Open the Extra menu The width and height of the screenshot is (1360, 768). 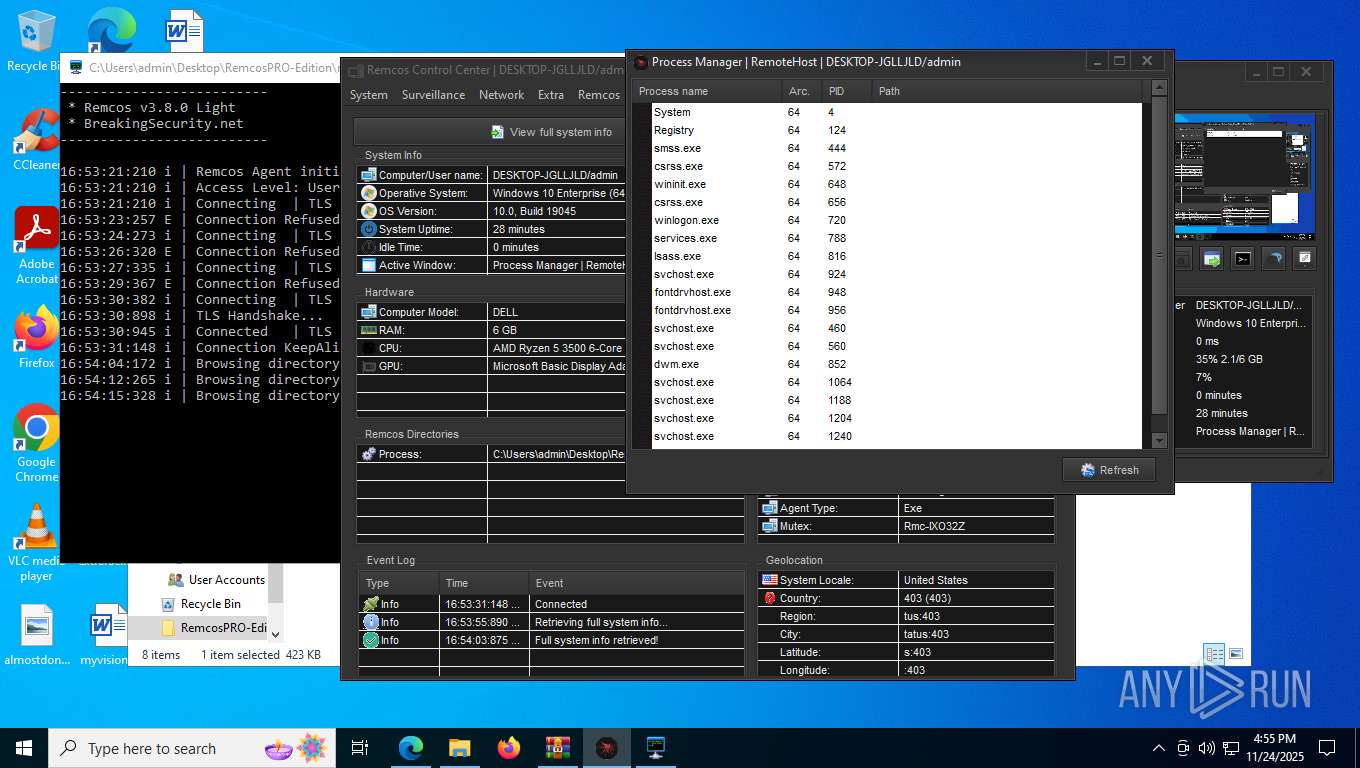[551, 95]
